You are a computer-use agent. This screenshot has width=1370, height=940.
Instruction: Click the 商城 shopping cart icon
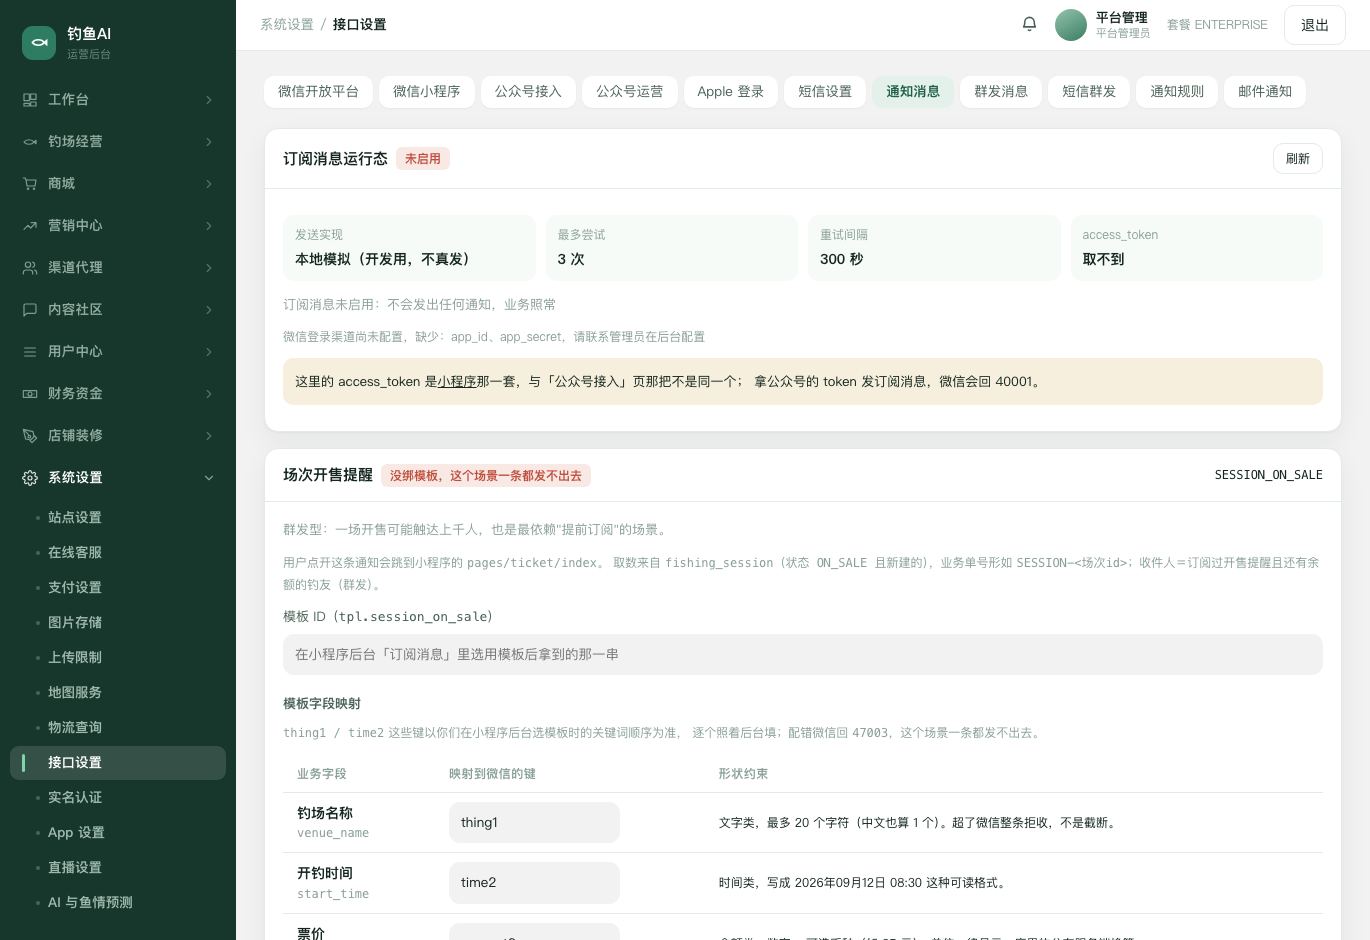(x=30, y=184)
